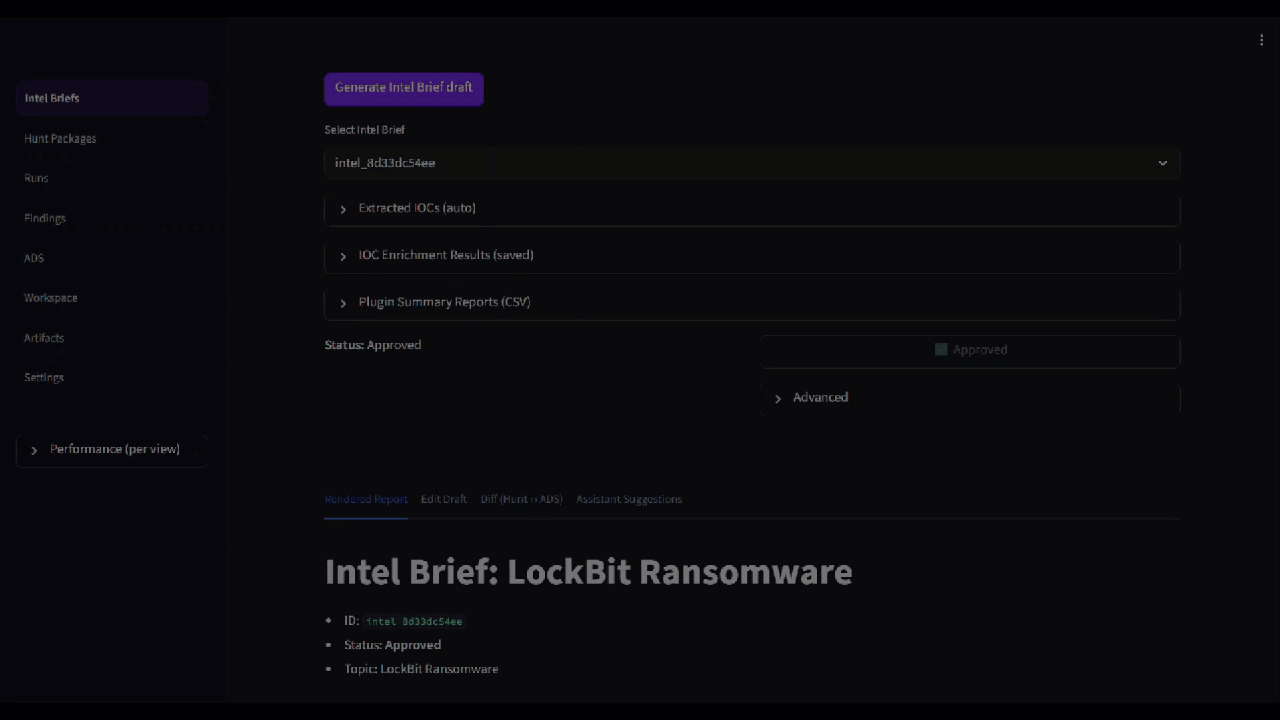Expand Performance (per view) in sidebar
The width and height of the screenshot is (1280, 720).
tap(112, 450)
